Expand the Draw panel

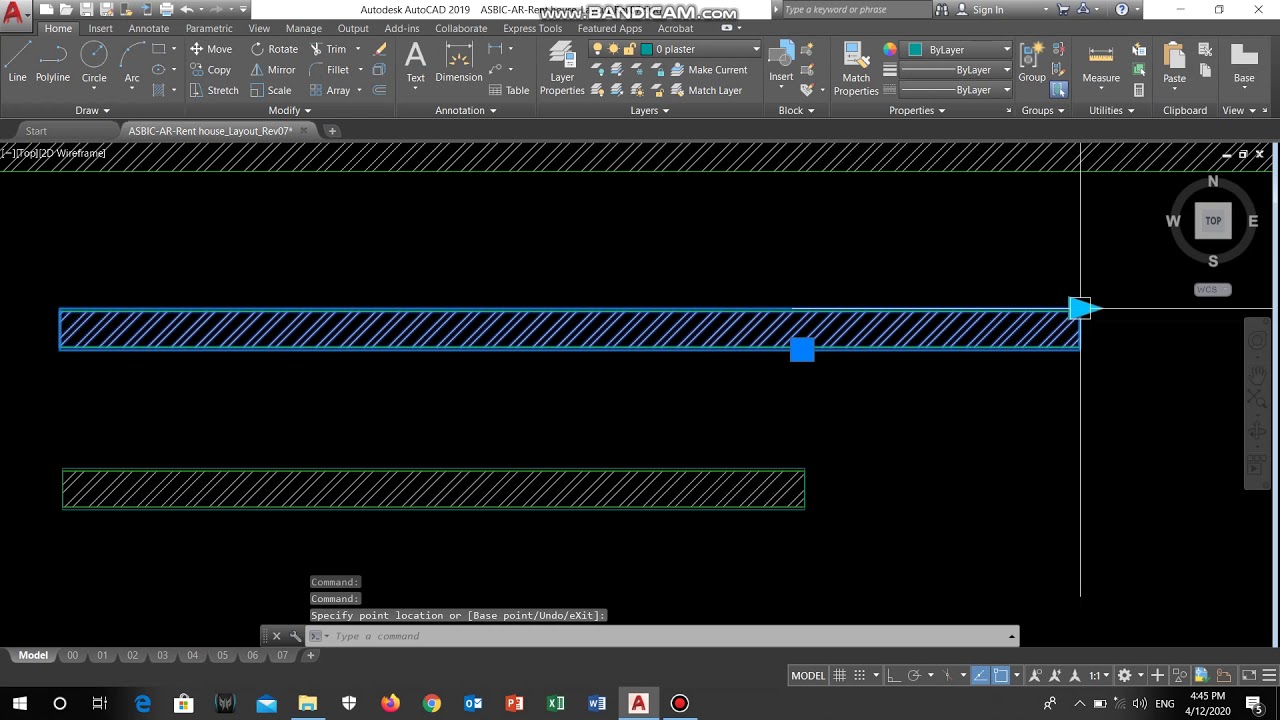coord(92,110)
